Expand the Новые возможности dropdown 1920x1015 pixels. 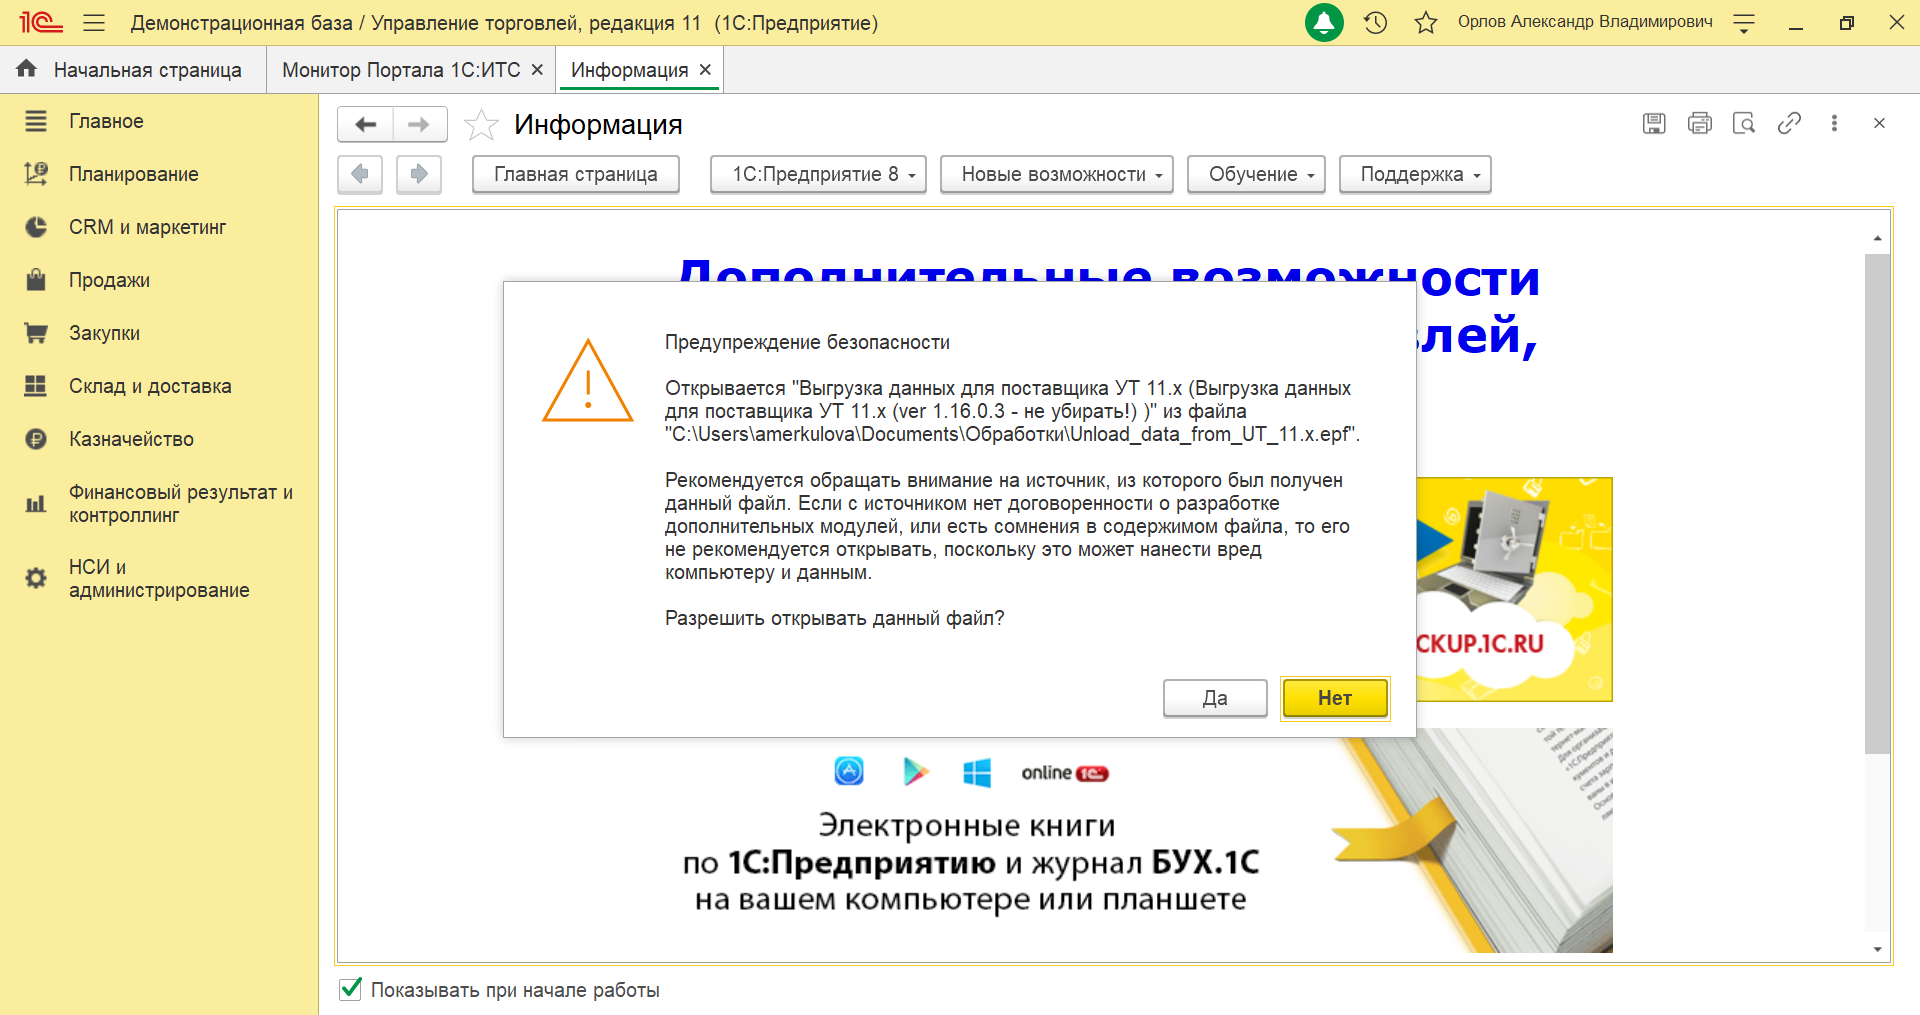click(x=1057, y=174)
